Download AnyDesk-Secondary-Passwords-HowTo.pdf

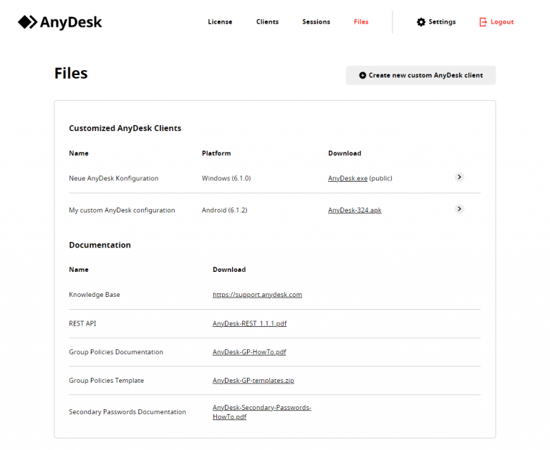coord(262,412)
